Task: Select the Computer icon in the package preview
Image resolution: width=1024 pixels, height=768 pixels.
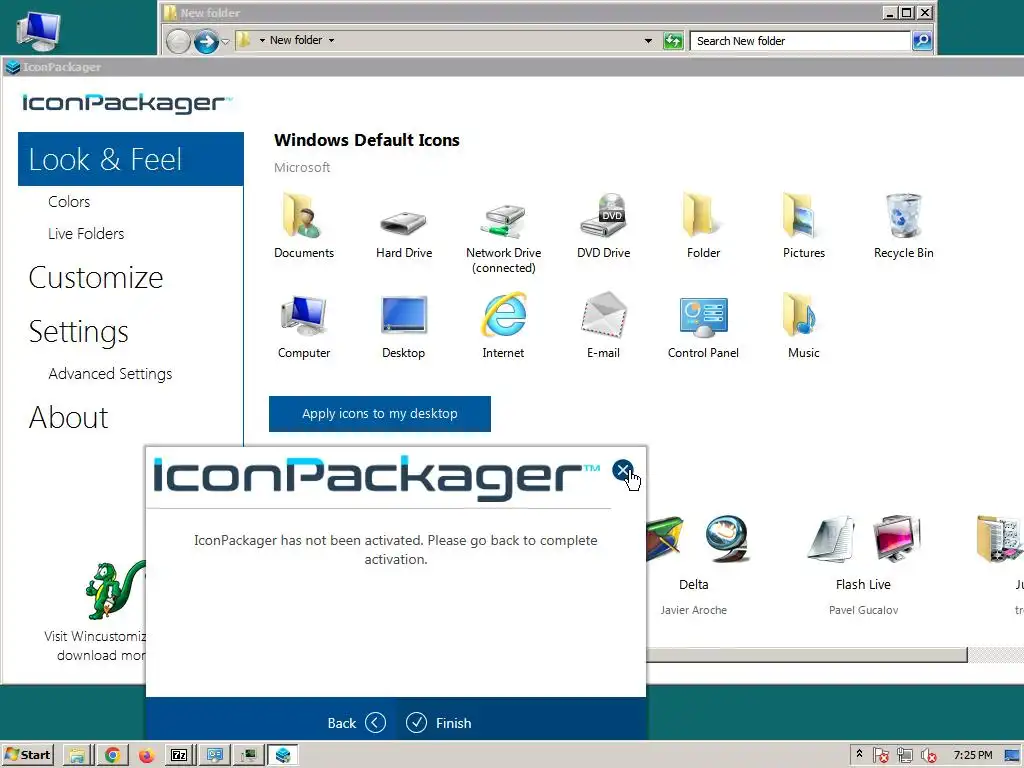Action: pyautogui.click(x=304, y=315)
